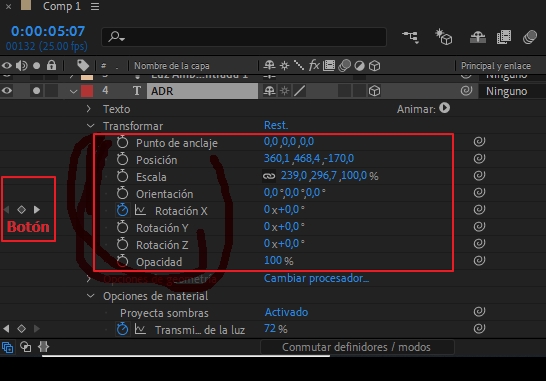546x381 pixels.
Task: Enable stopwatch for Rotación Y
Action: pos(122,227)
